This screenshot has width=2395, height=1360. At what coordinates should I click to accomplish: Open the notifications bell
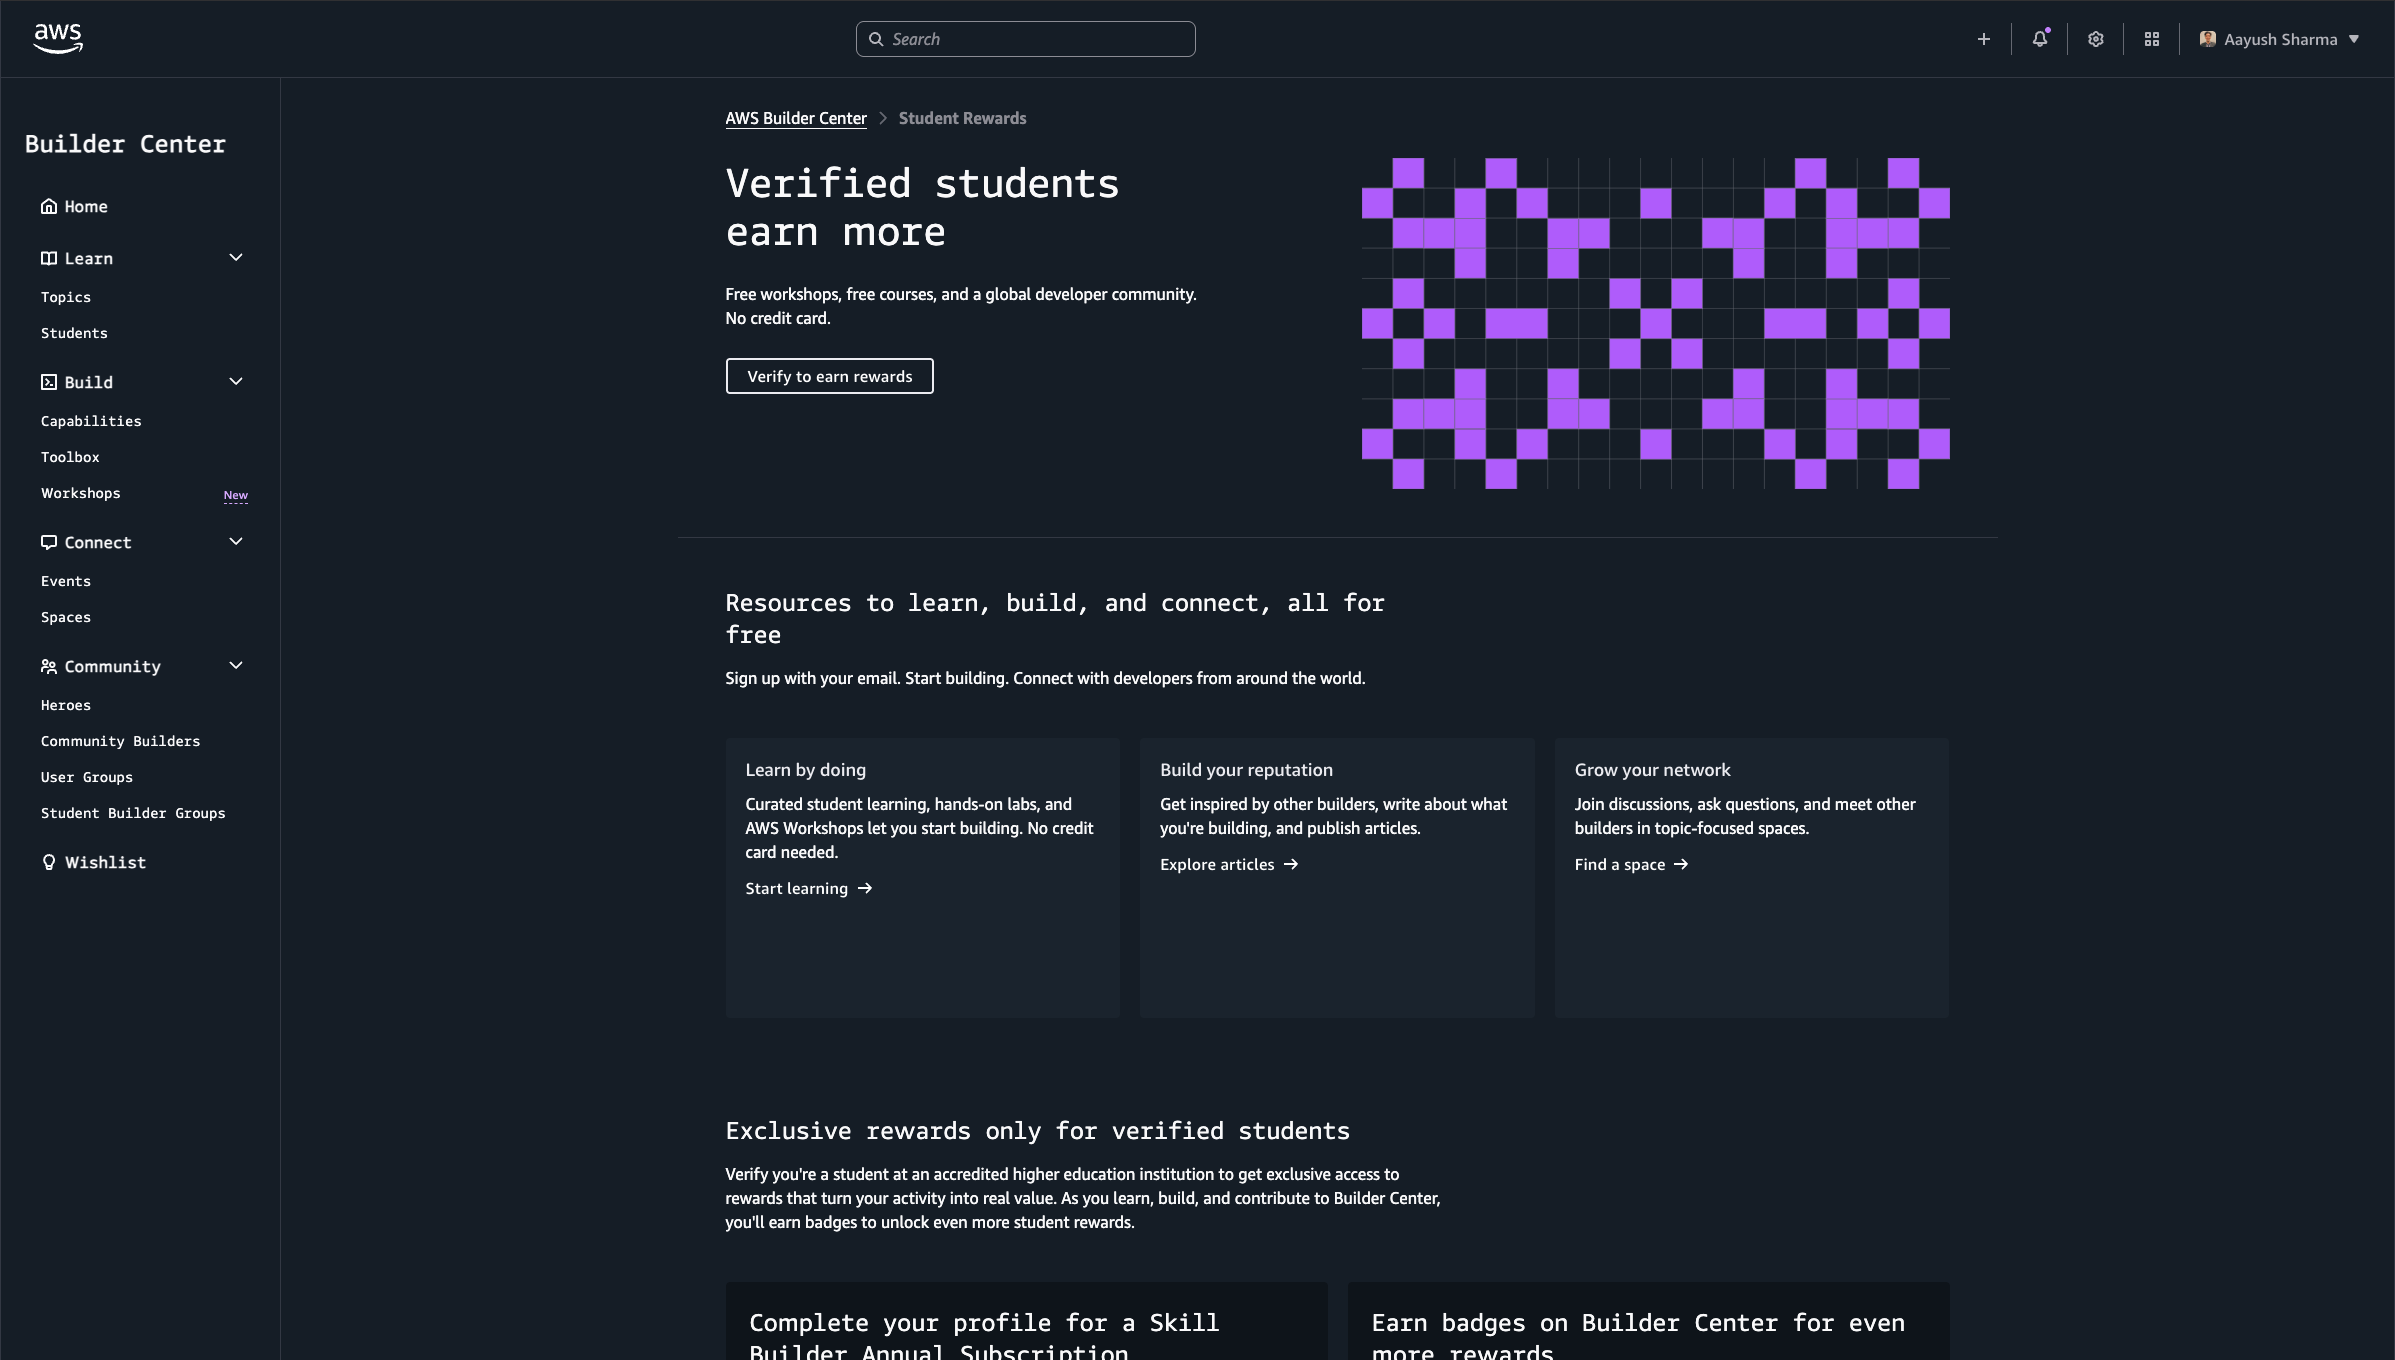coord(2040,39)
